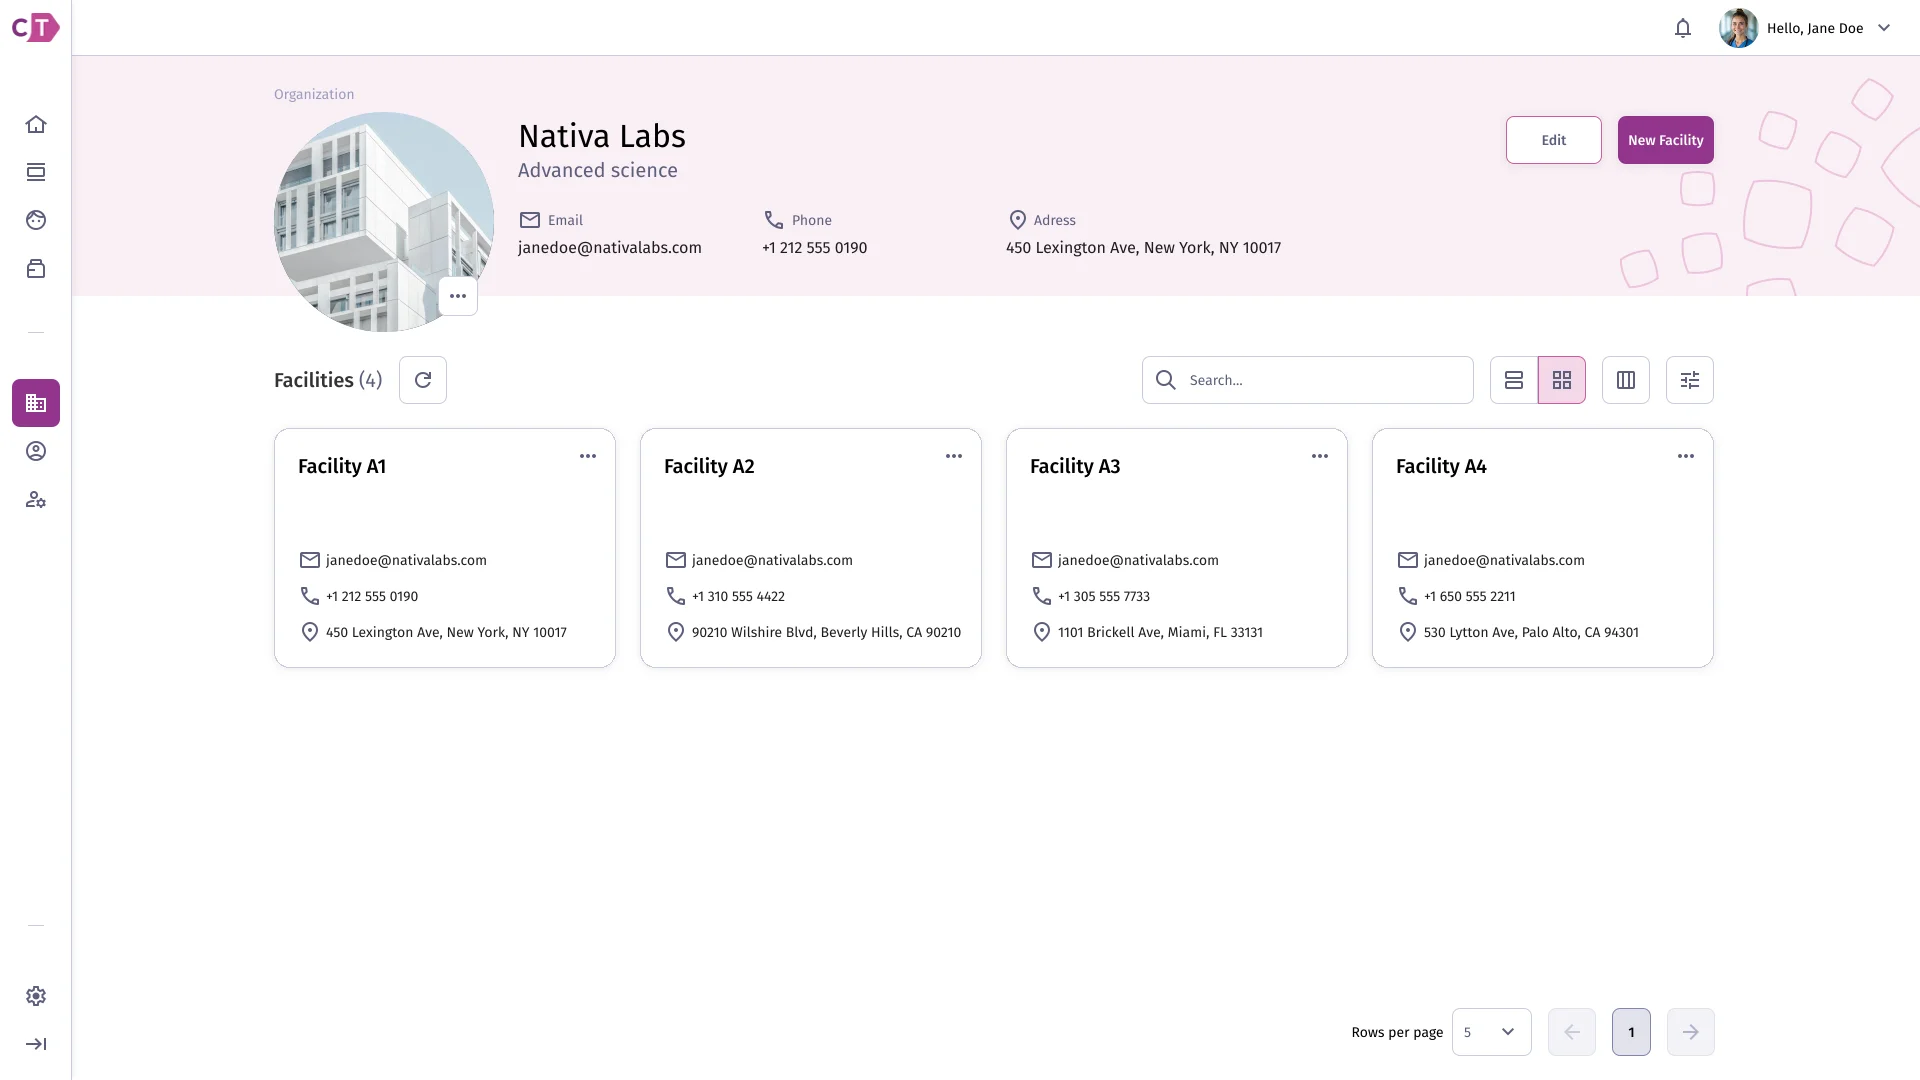The width and height of the screenshot is (1920, 1080).
Task: Expand the sidebar with arrow icon
Action: (x=36, y=1044)
